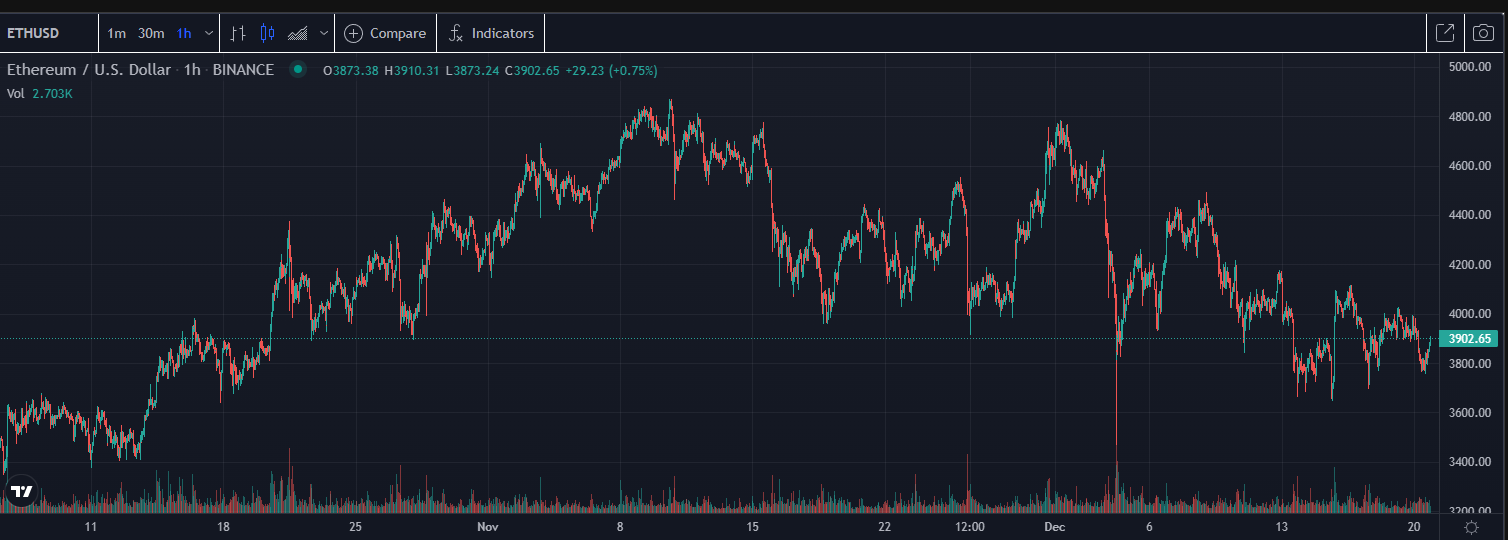Open chart settings gear in corner

(x=1471, y=526)
